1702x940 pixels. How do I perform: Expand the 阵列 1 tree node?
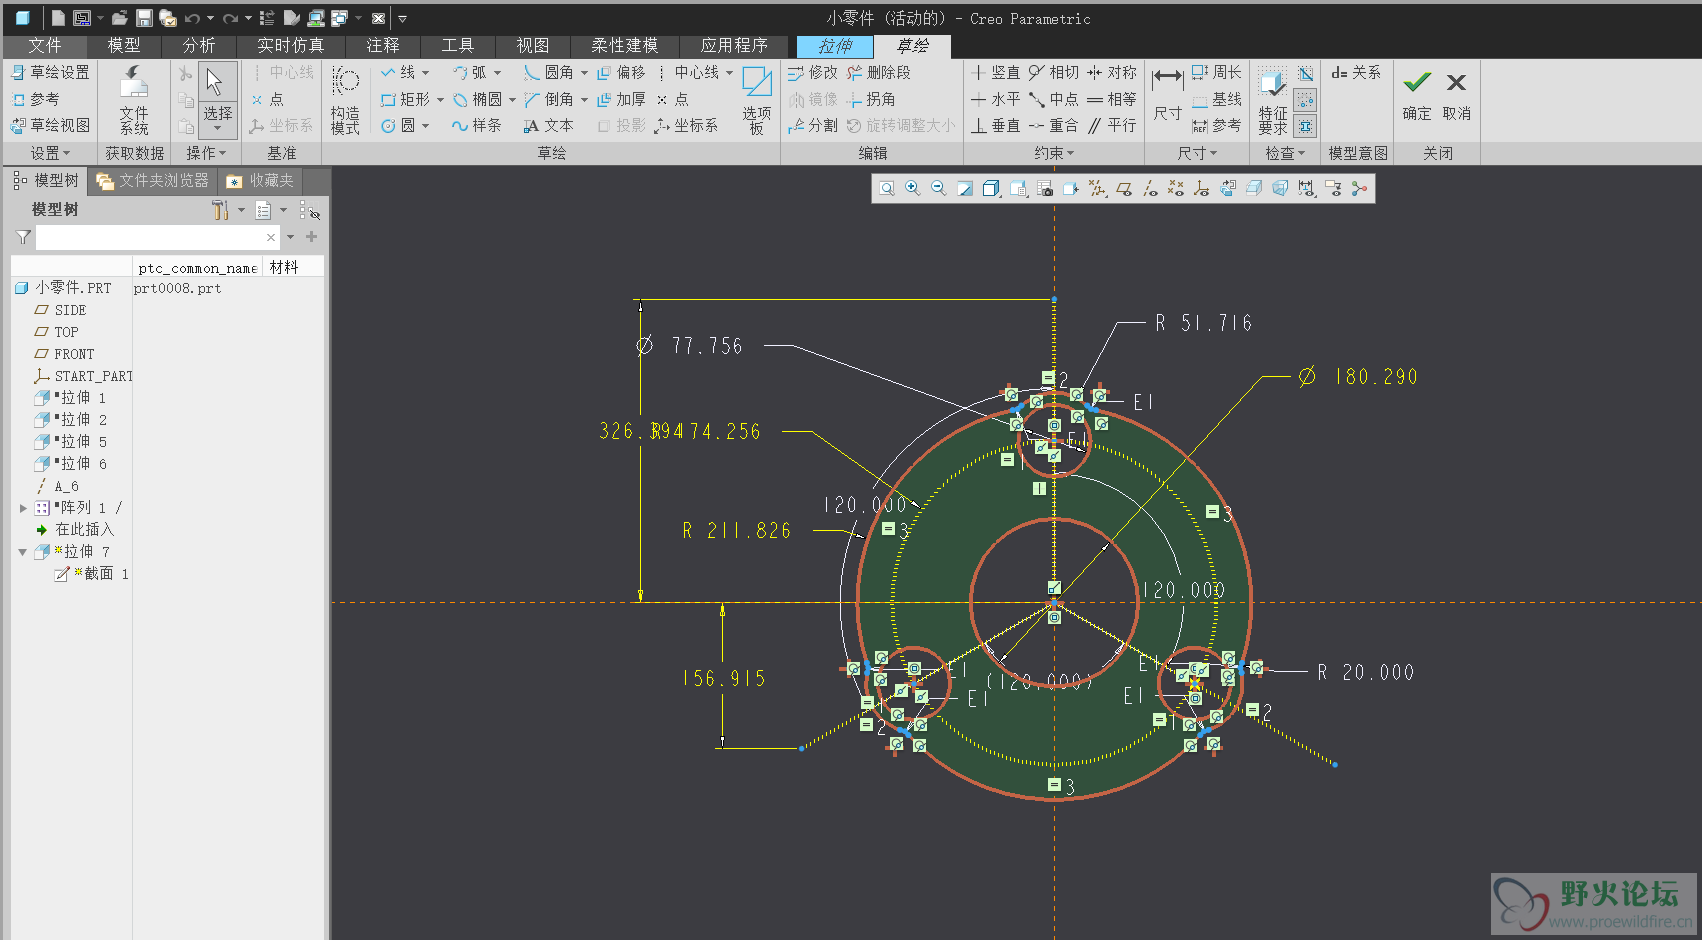pos(23,508)
